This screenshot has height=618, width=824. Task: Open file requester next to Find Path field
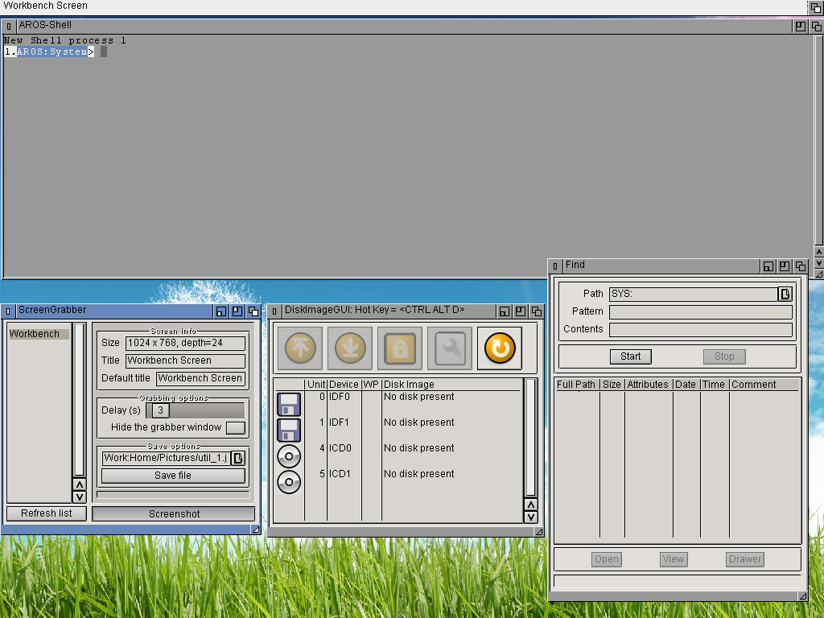tap(785, 294)
